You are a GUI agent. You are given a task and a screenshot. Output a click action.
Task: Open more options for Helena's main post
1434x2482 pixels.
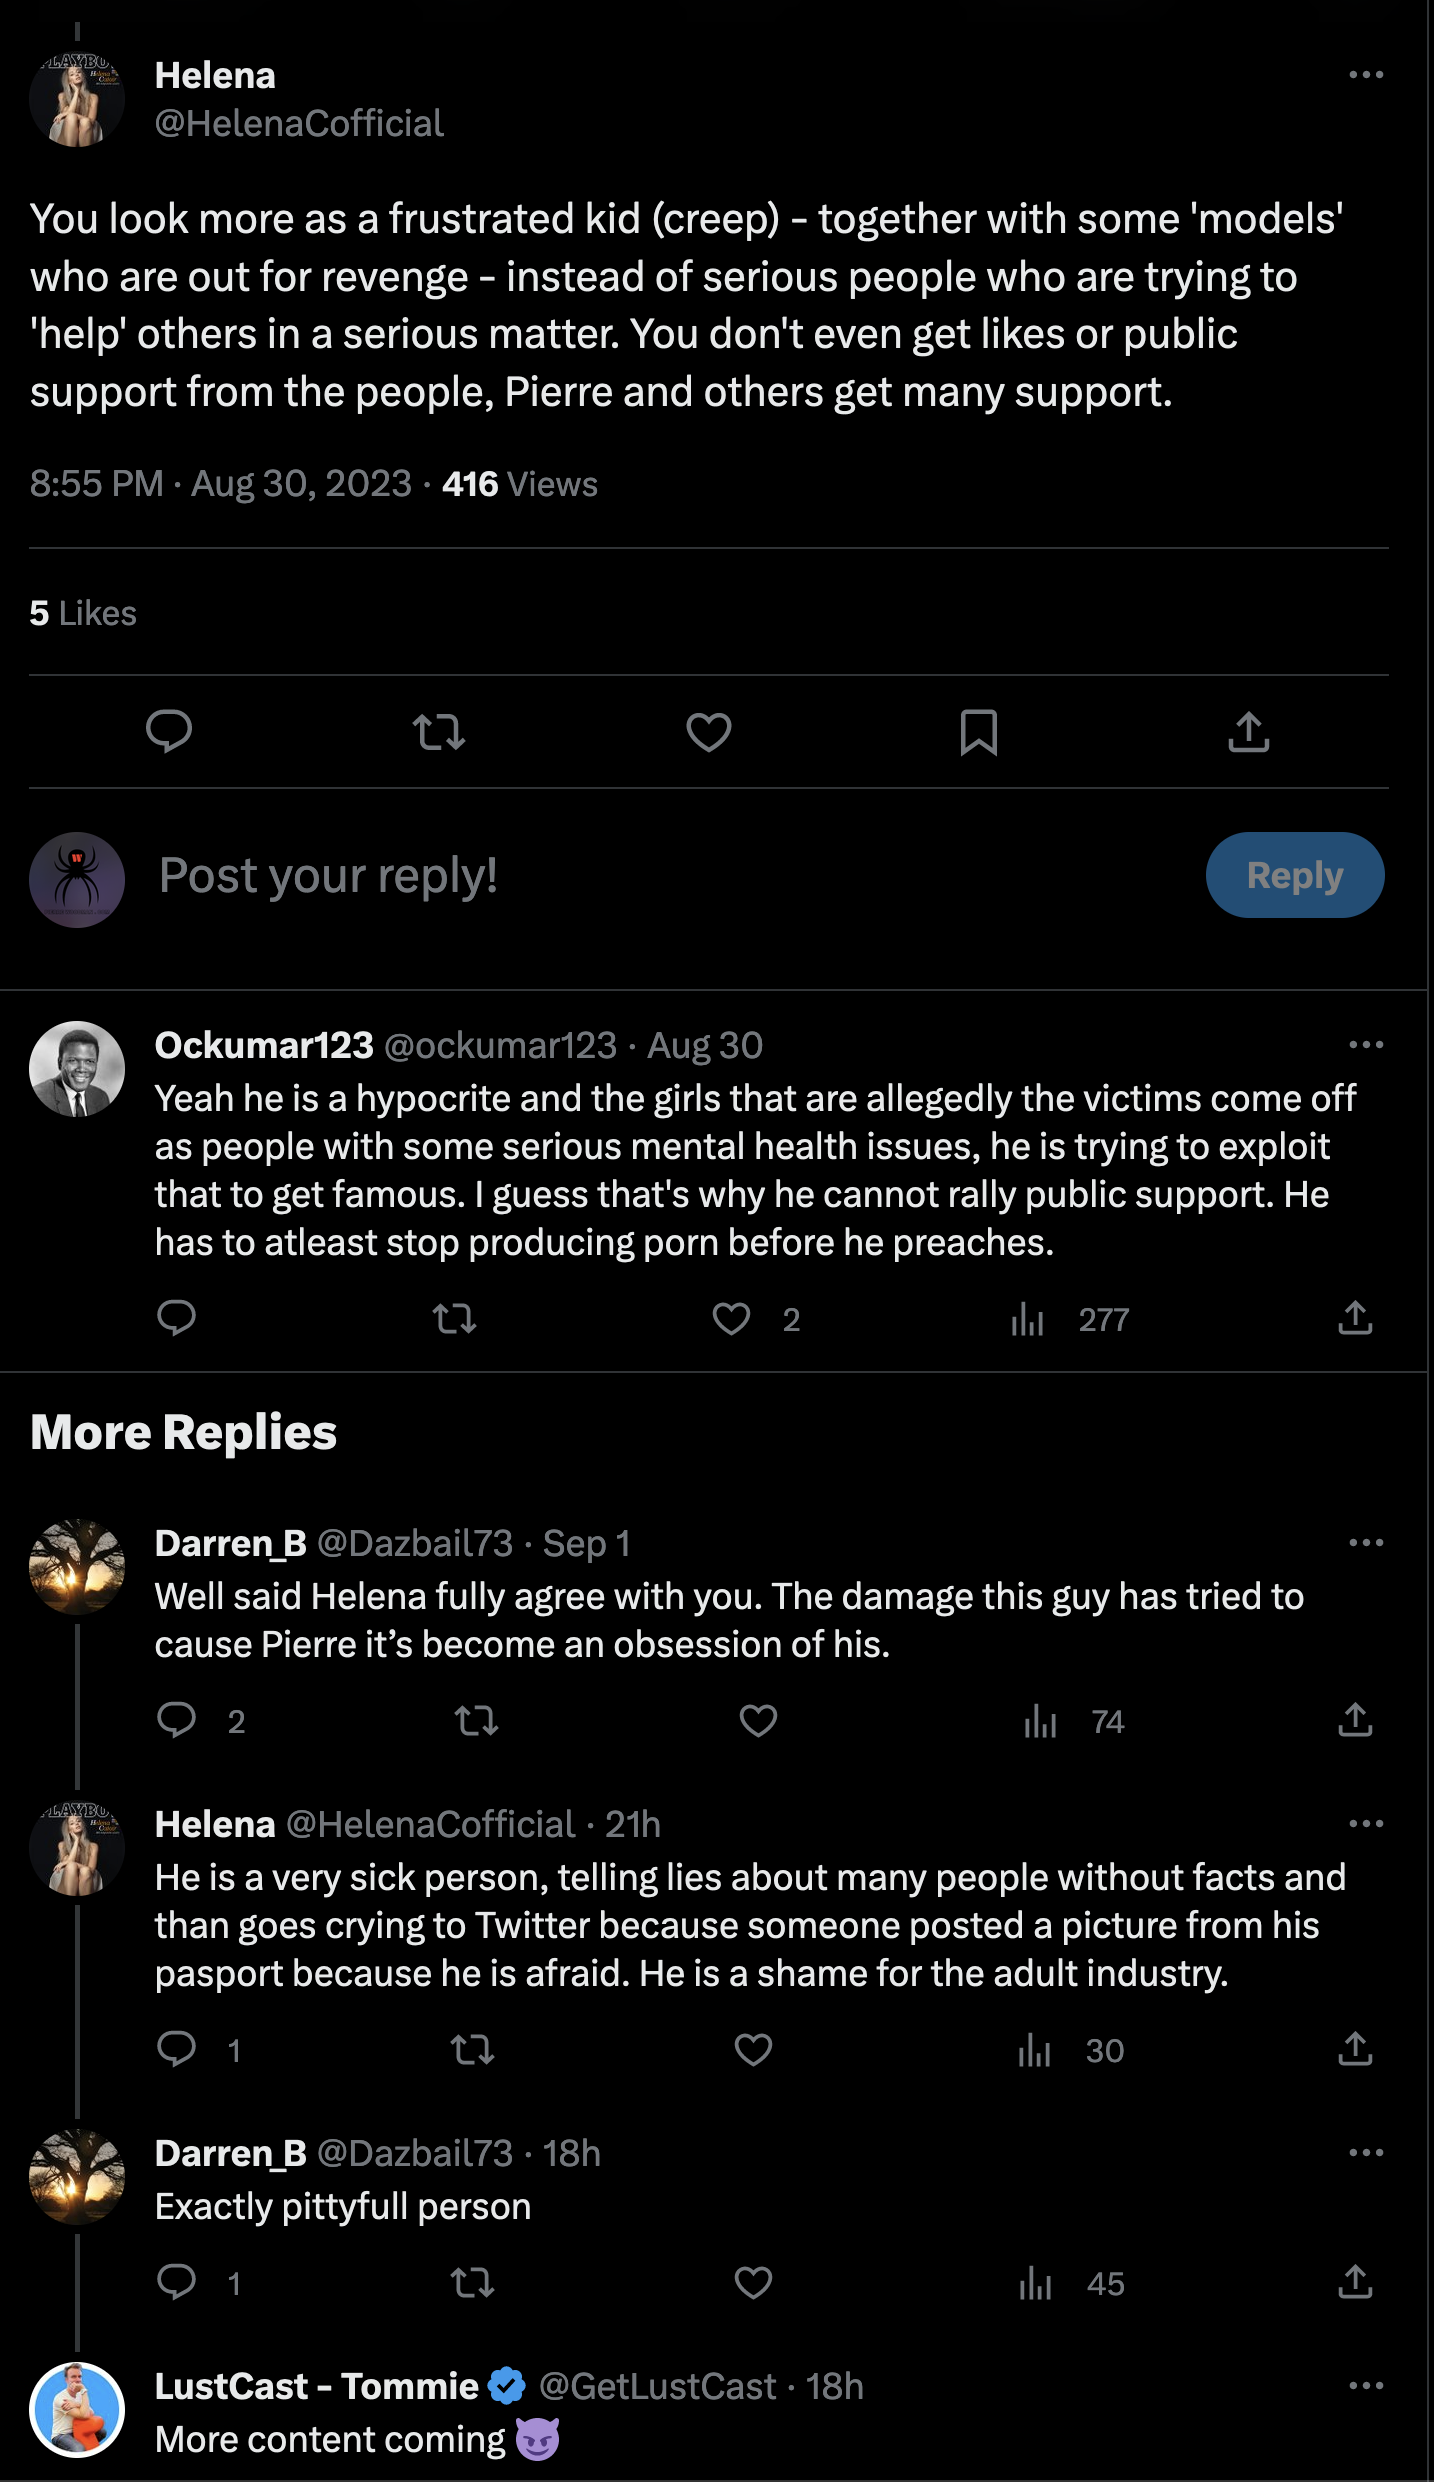coord(1366,75)
